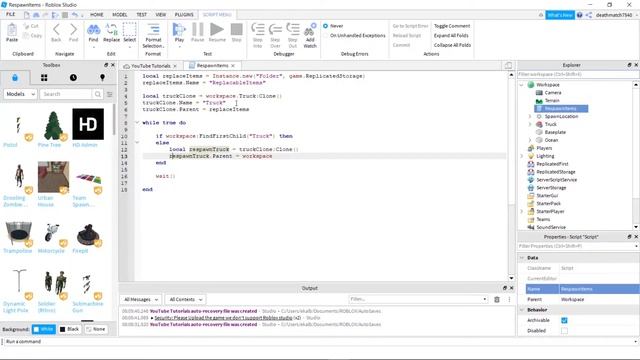
Task: Click the Pause test button
Action: coord(198,29)
